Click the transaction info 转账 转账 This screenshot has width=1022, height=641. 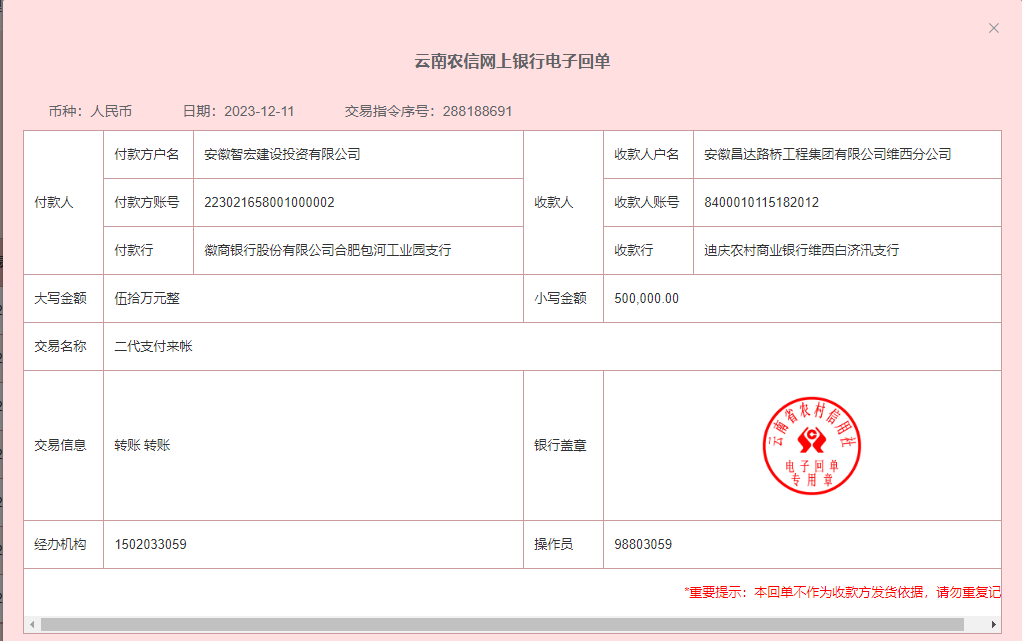(142, 445)
